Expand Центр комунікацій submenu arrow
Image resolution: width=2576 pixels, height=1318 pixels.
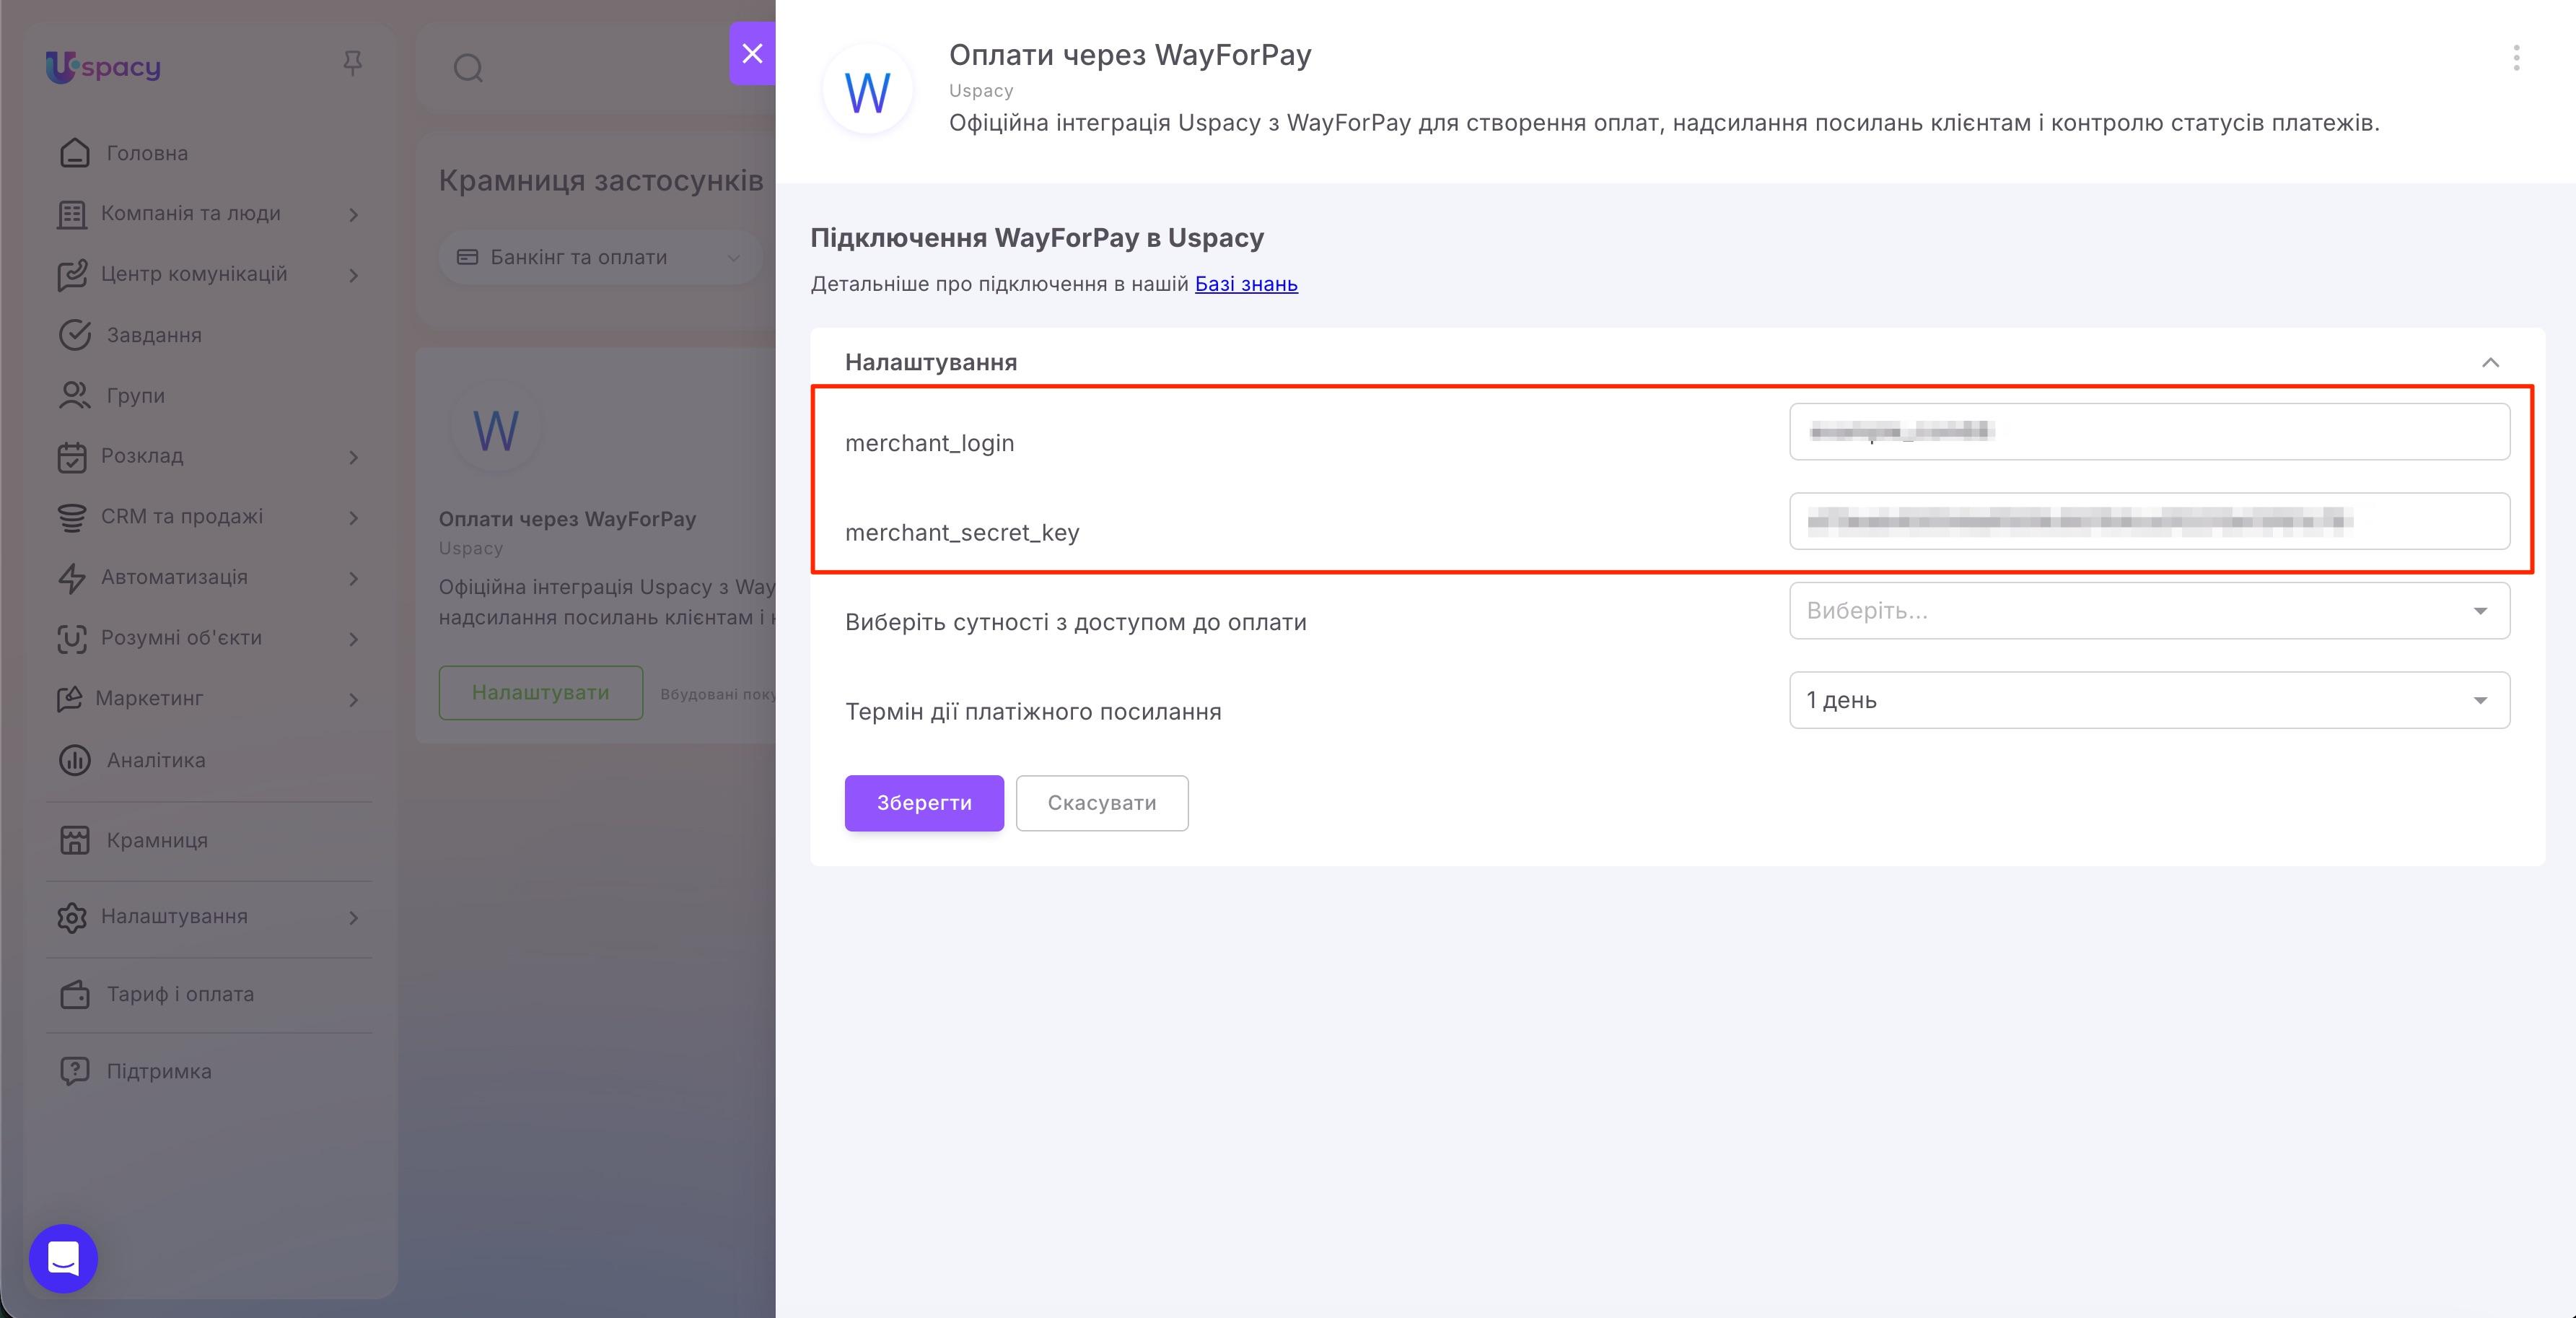pos(353,275)
